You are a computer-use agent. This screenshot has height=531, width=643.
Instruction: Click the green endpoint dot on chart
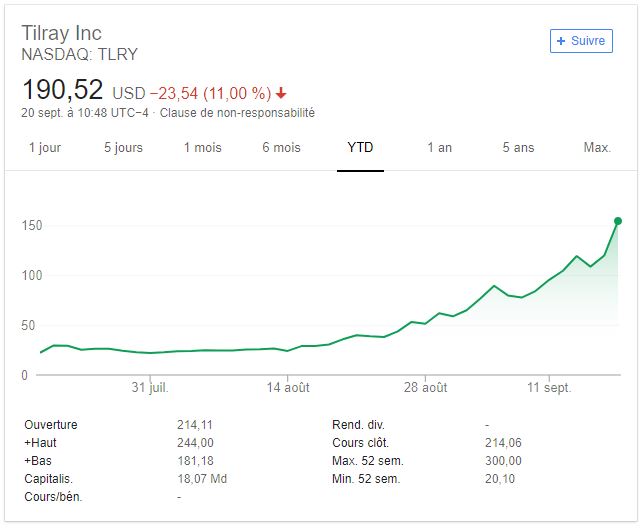[x=618, y=221]
